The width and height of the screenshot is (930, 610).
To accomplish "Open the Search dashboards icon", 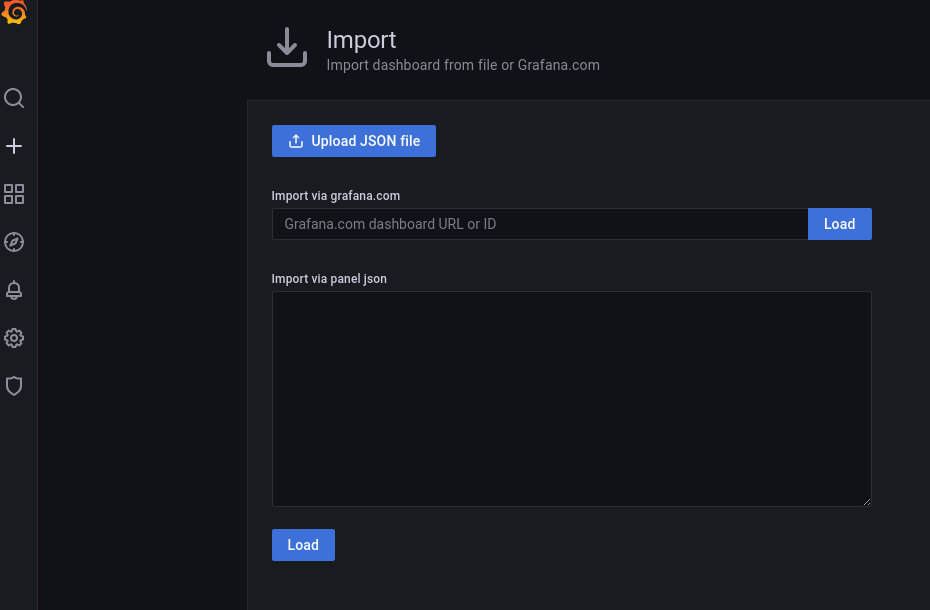I will pos(14,98).
